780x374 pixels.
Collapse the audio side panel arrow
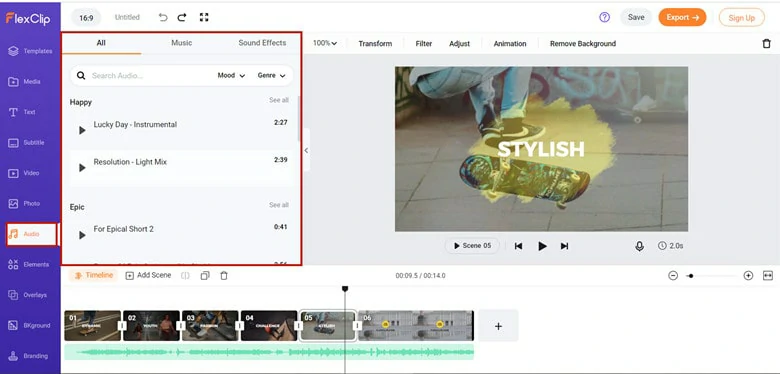click(306, 150)
